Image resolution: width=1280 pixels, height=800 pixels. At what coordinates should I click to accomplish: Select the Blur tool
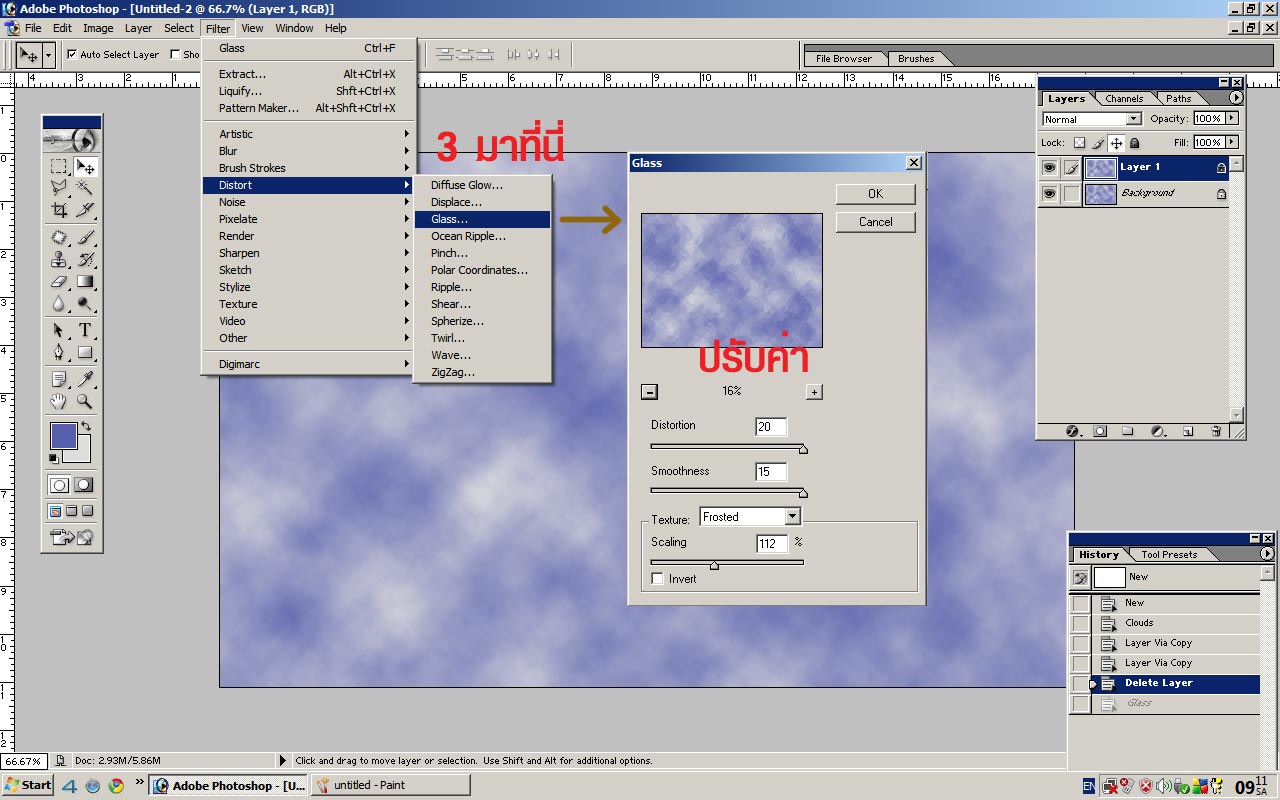(59, 304)
